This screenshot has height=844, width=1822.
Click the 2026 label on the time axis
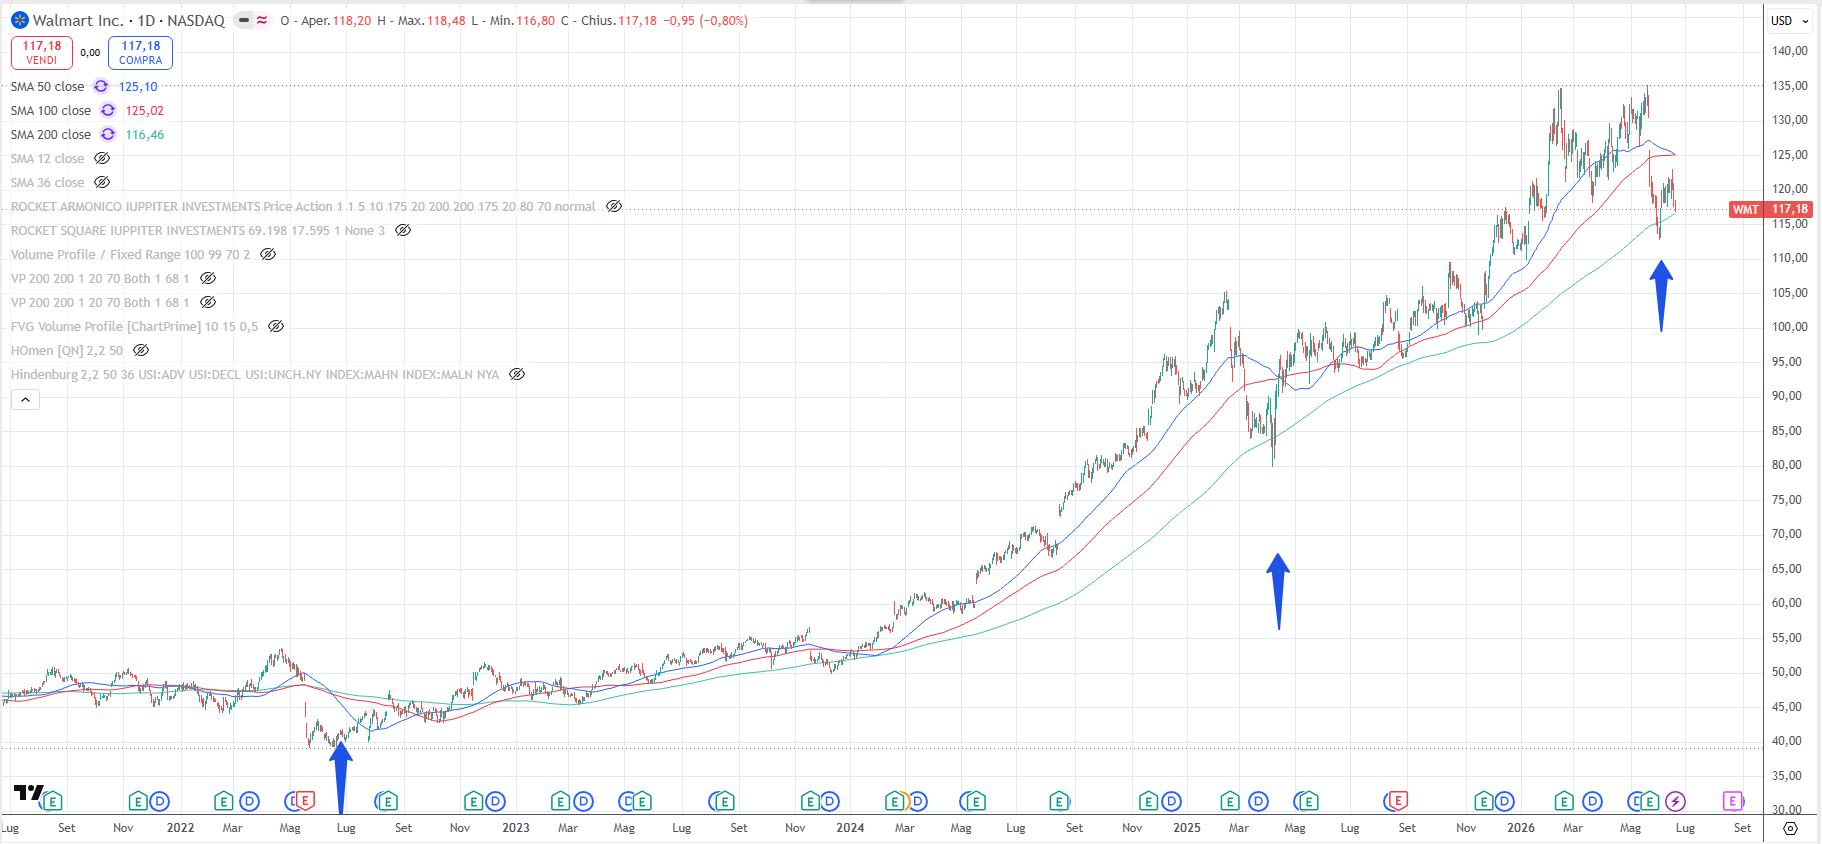(x=1521, y=827)
